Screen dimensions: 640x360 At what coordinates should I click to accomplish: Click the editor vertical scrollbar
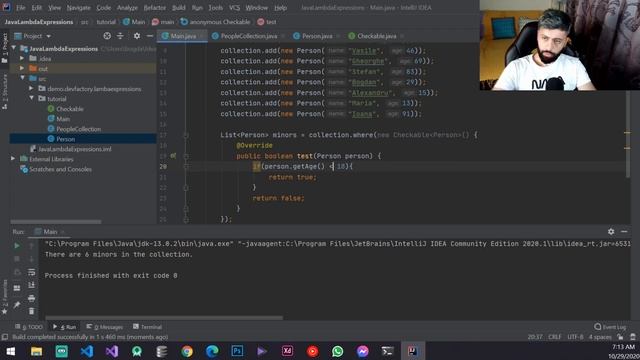pyautogui.click(x=627, y=135)
